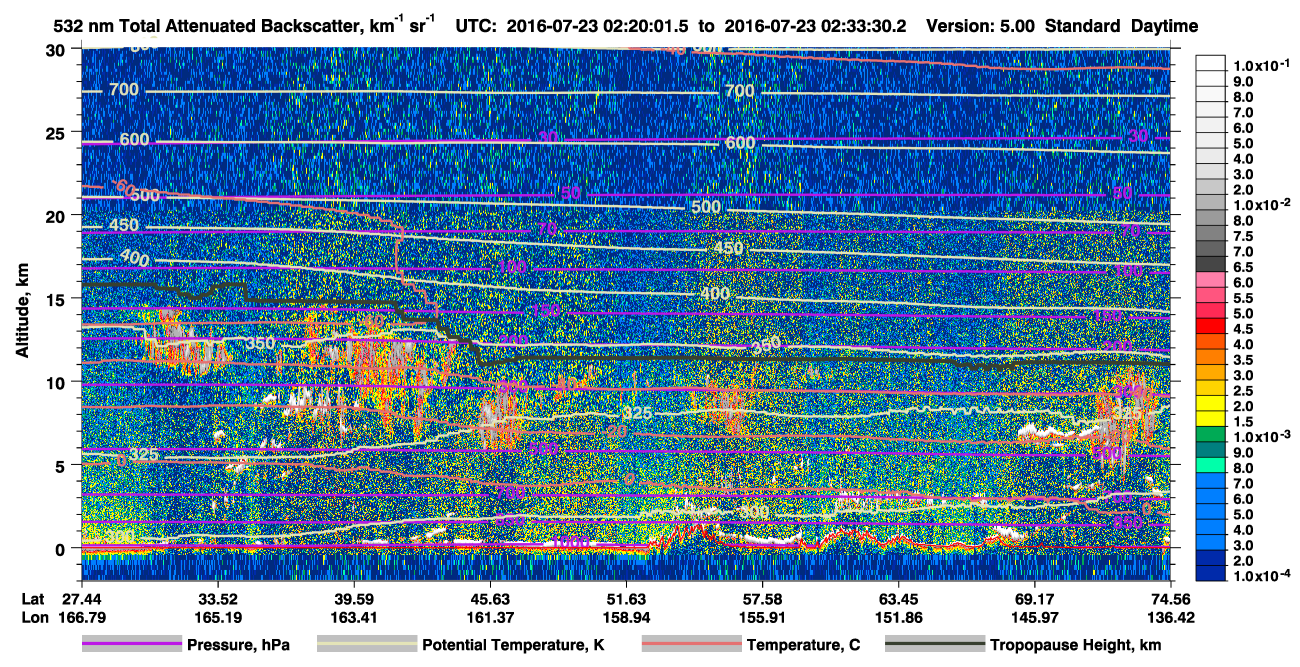Click colorbar label 1.0x10-2
This screenshot has width=1300, height=667.
pos(1264,205)
